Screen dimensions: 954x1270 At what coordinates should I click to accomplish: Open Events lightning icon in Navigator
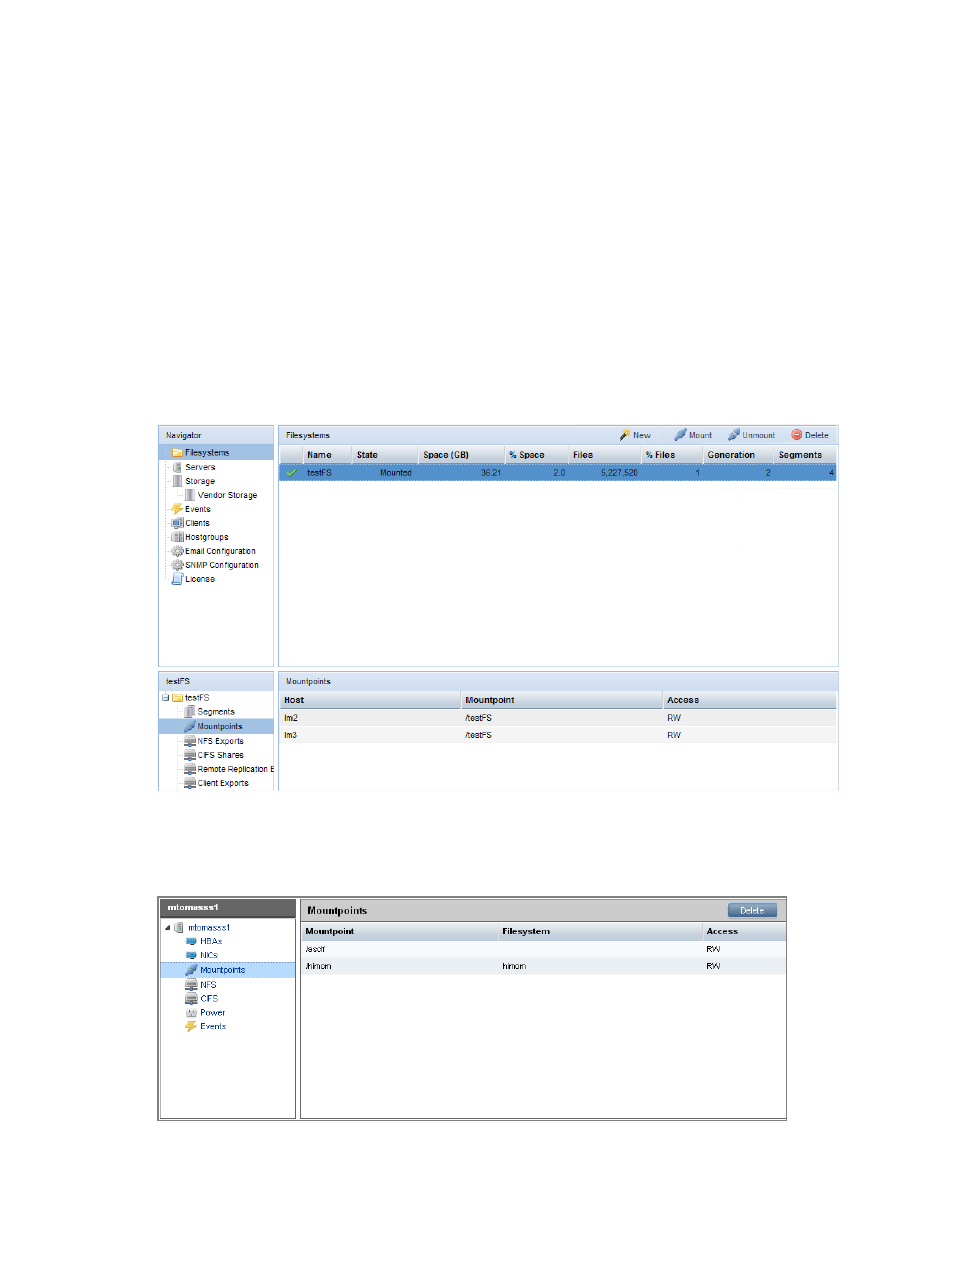coord(177,509)
